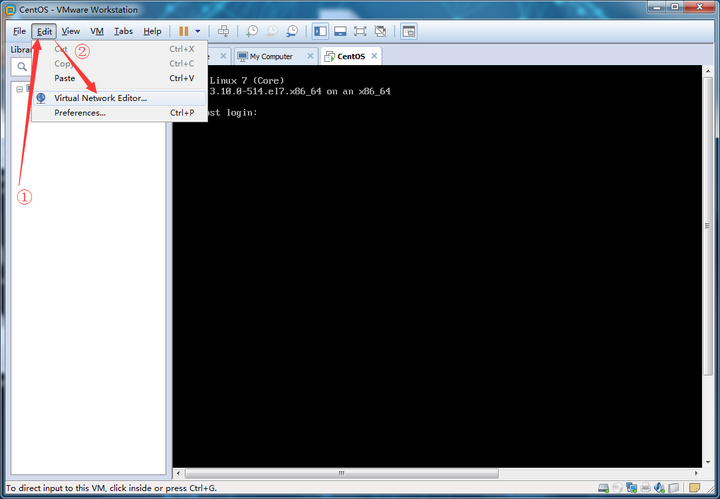
Task: Minimize the VMware Workstation window
Action: point(657,7)
